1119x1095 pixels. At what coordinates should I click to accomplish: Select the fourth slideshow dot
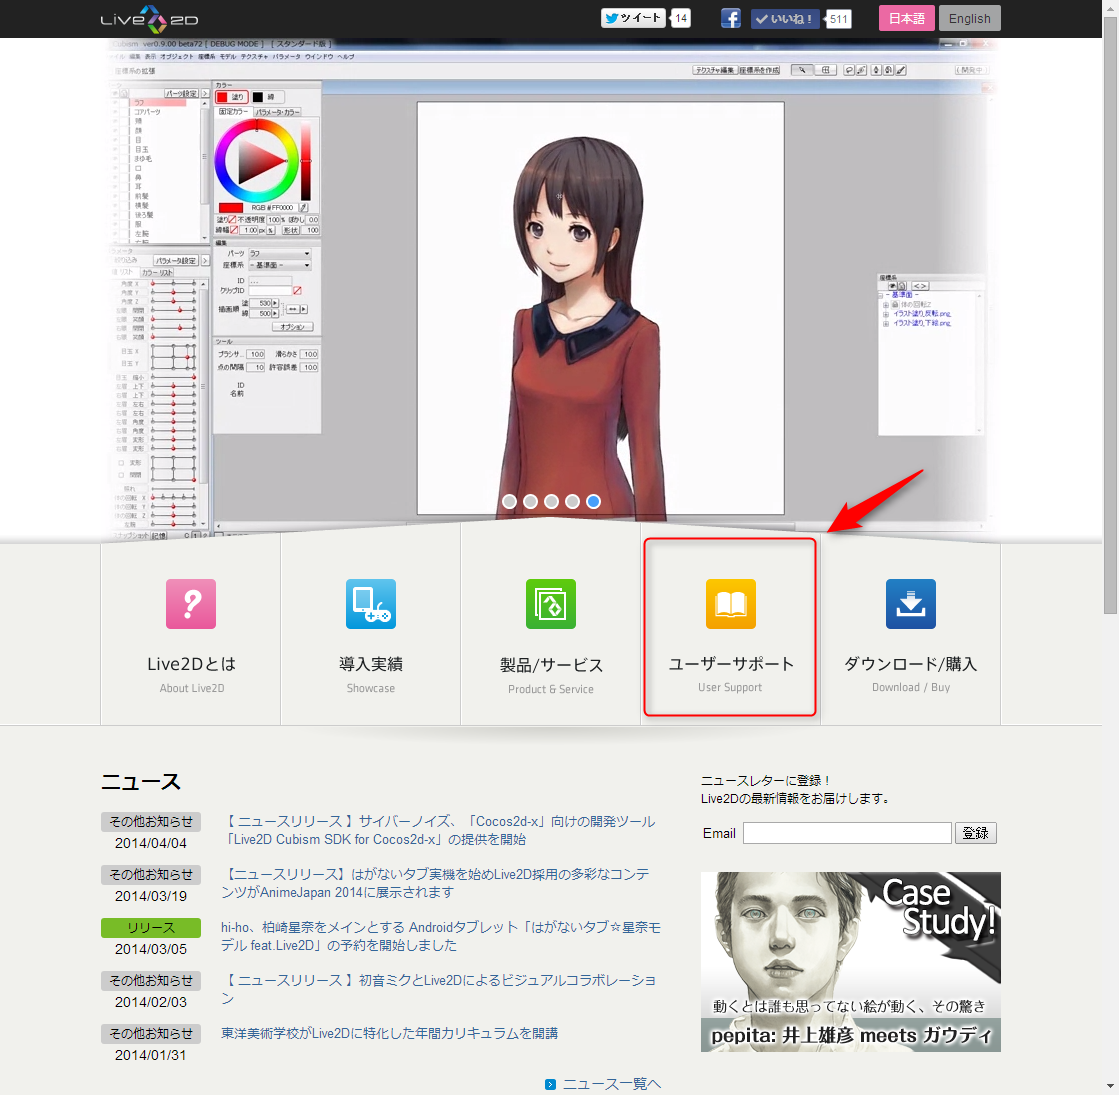click(x=572, y=502)
